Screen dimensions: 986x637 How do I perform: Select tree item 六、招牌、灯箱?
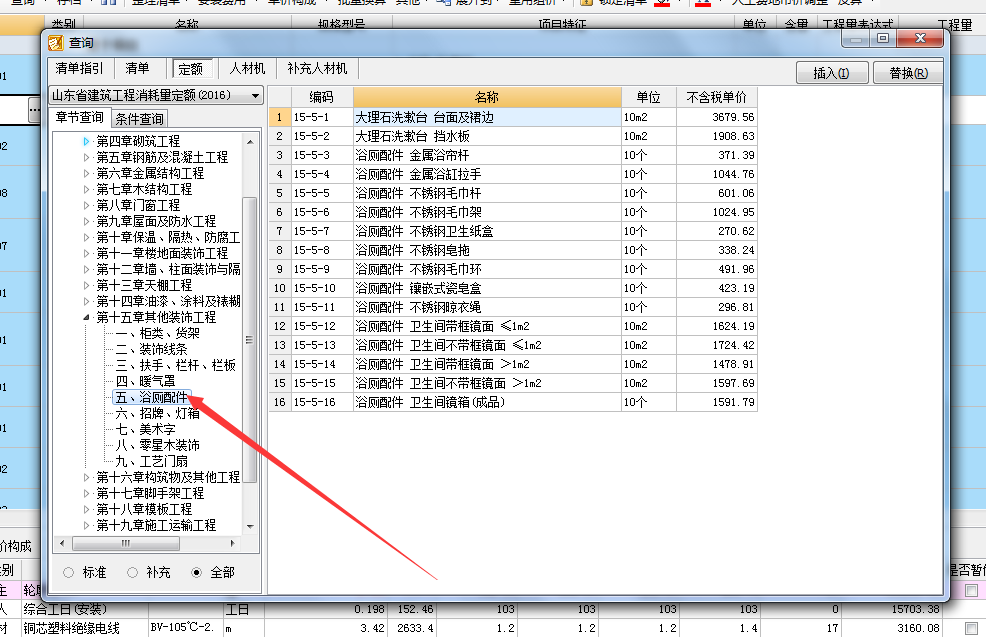click(x=157, y=413)
